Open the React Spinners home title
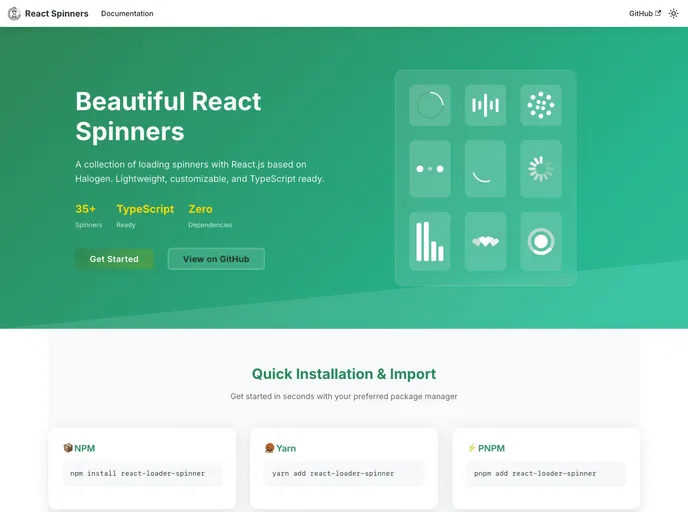 click(57, 14)
